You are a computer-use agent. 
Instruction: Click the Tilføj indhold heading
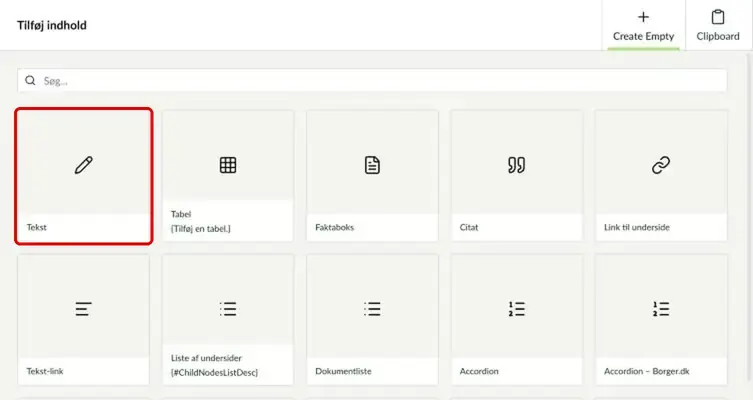(x=52, y=25)
